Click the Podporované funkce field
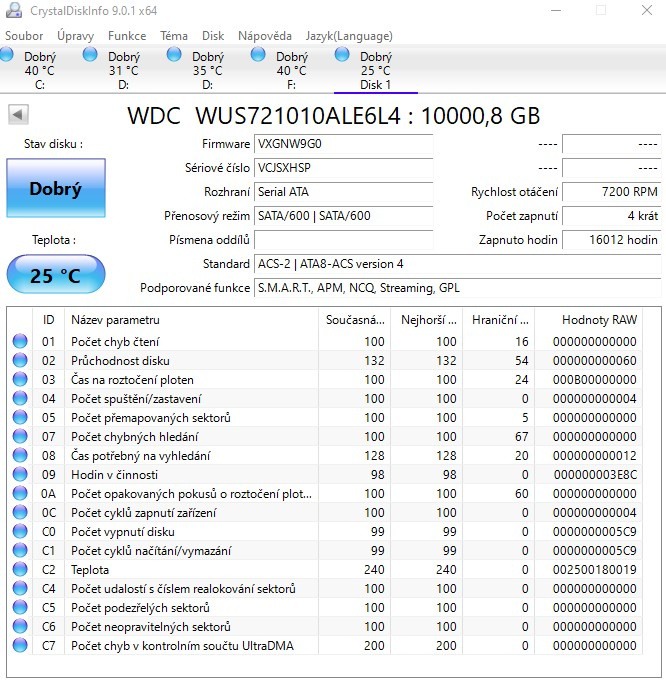Screen dimensions: 666x684 point(458,288)
